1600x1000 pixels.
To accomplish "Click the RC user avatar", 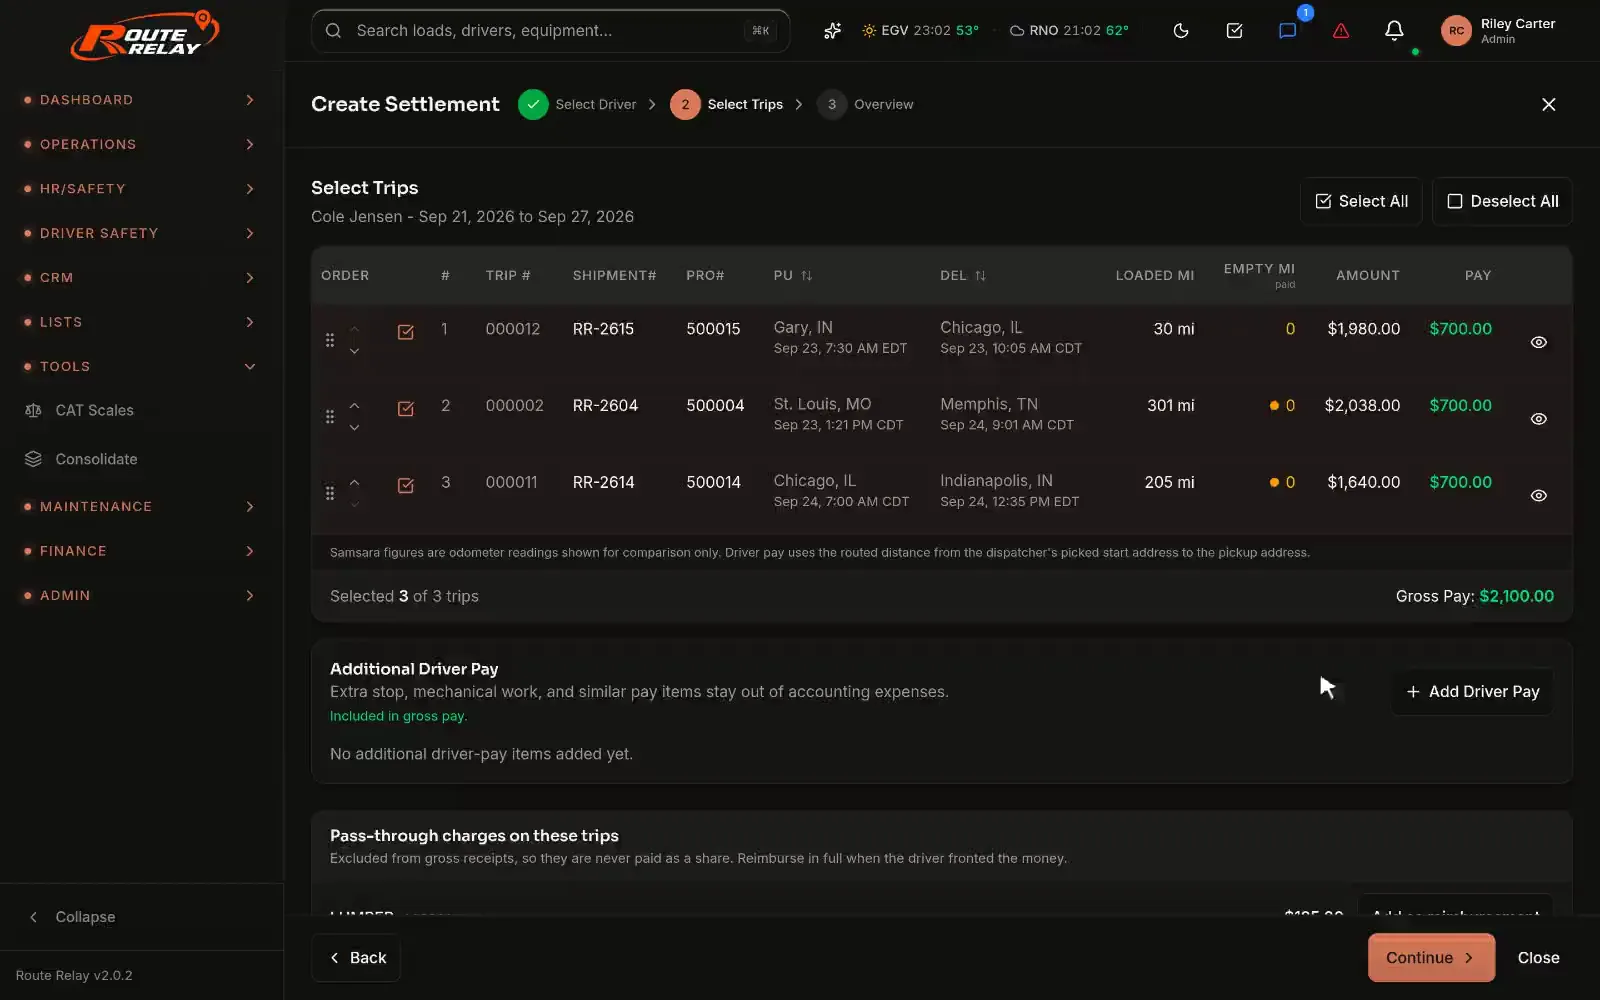I will (1456, 31).
